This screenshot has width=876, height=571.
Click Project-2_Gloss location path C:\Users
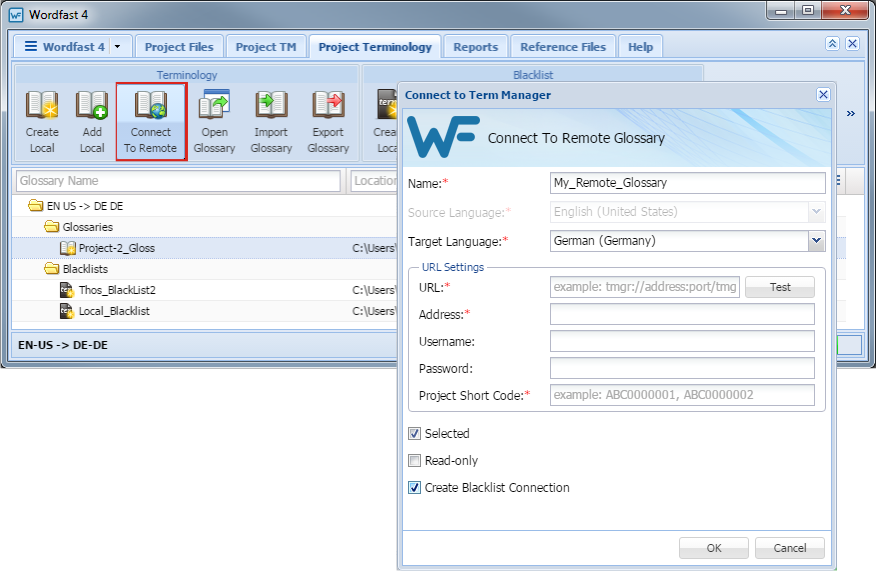tap(374, 248)
